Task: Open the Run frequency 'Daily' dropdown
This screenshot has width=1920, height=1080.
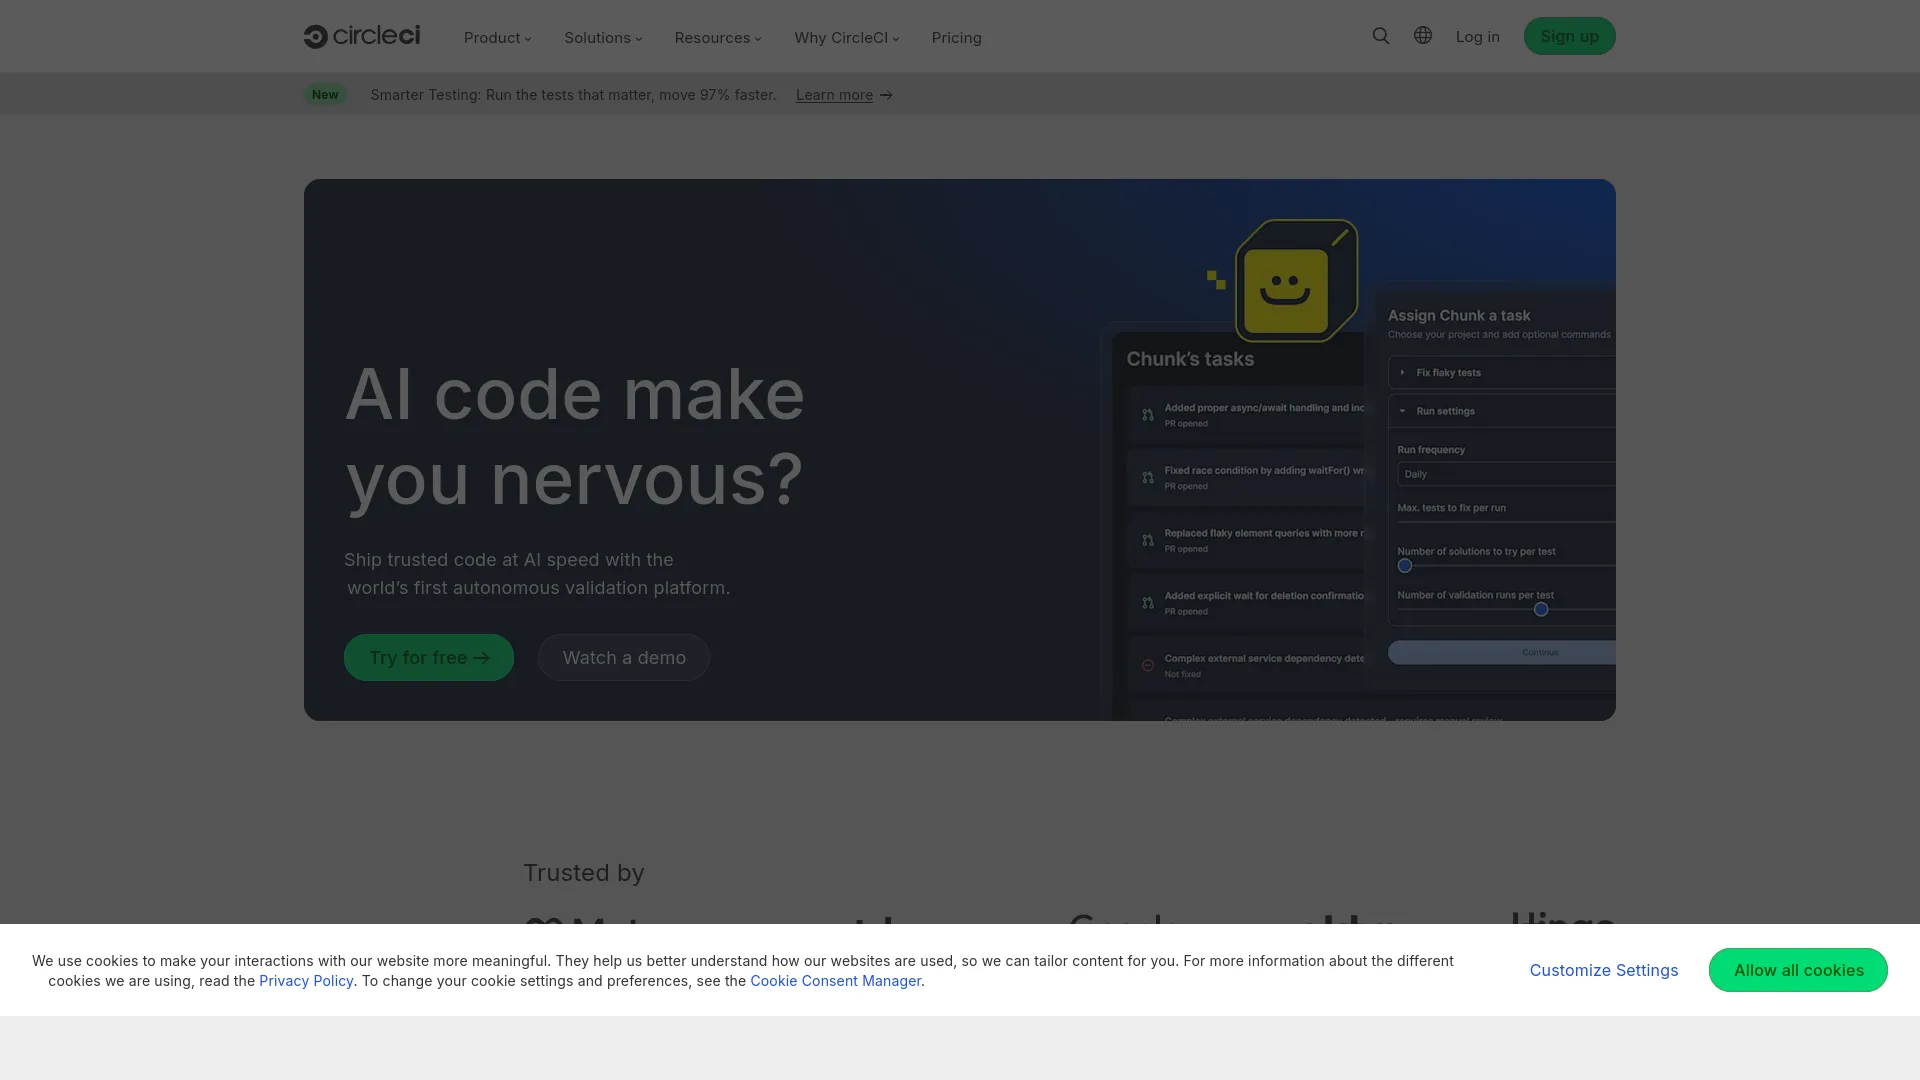Action: (1506, 474)
